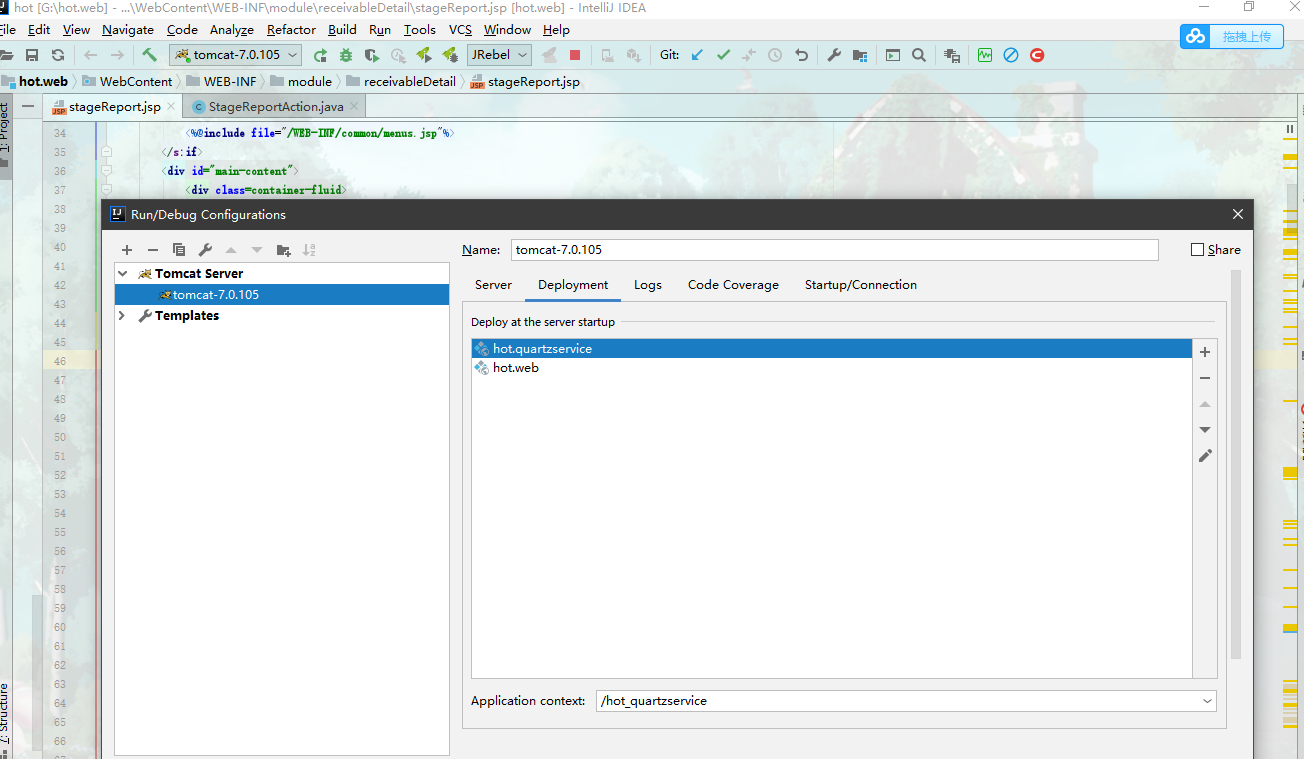This screenshot has width=1304, height=759.
Task: Open the VCS menu
Action: click(460, 30)
